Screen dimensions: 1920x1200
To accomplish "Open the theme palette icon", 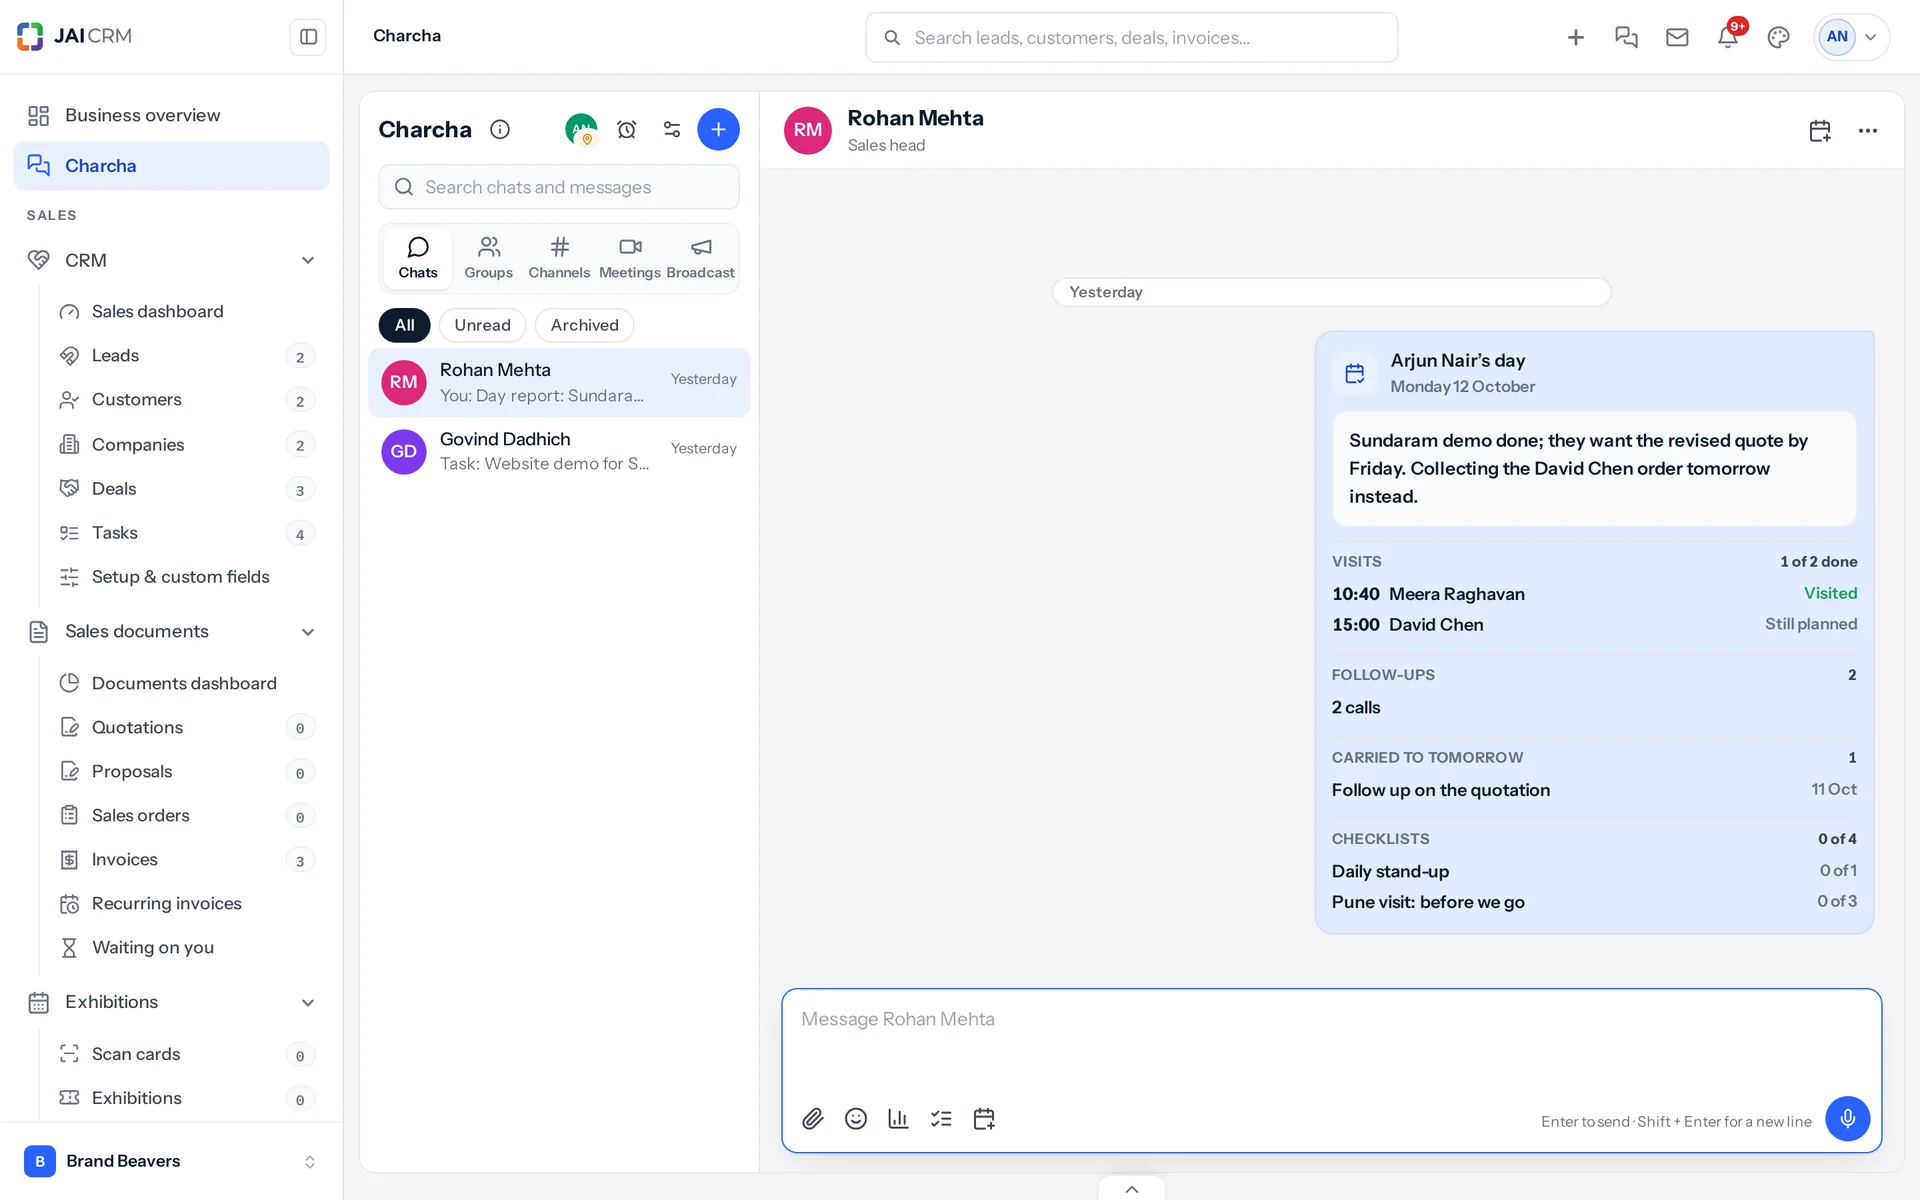I will (1778, 37).
